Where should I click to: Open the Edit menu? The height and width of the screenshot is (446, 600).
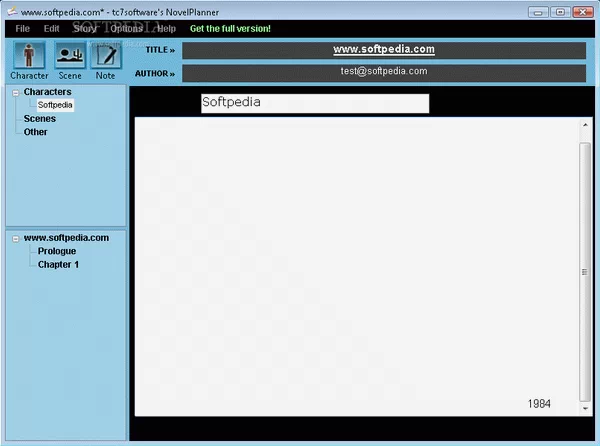point(51,29)
